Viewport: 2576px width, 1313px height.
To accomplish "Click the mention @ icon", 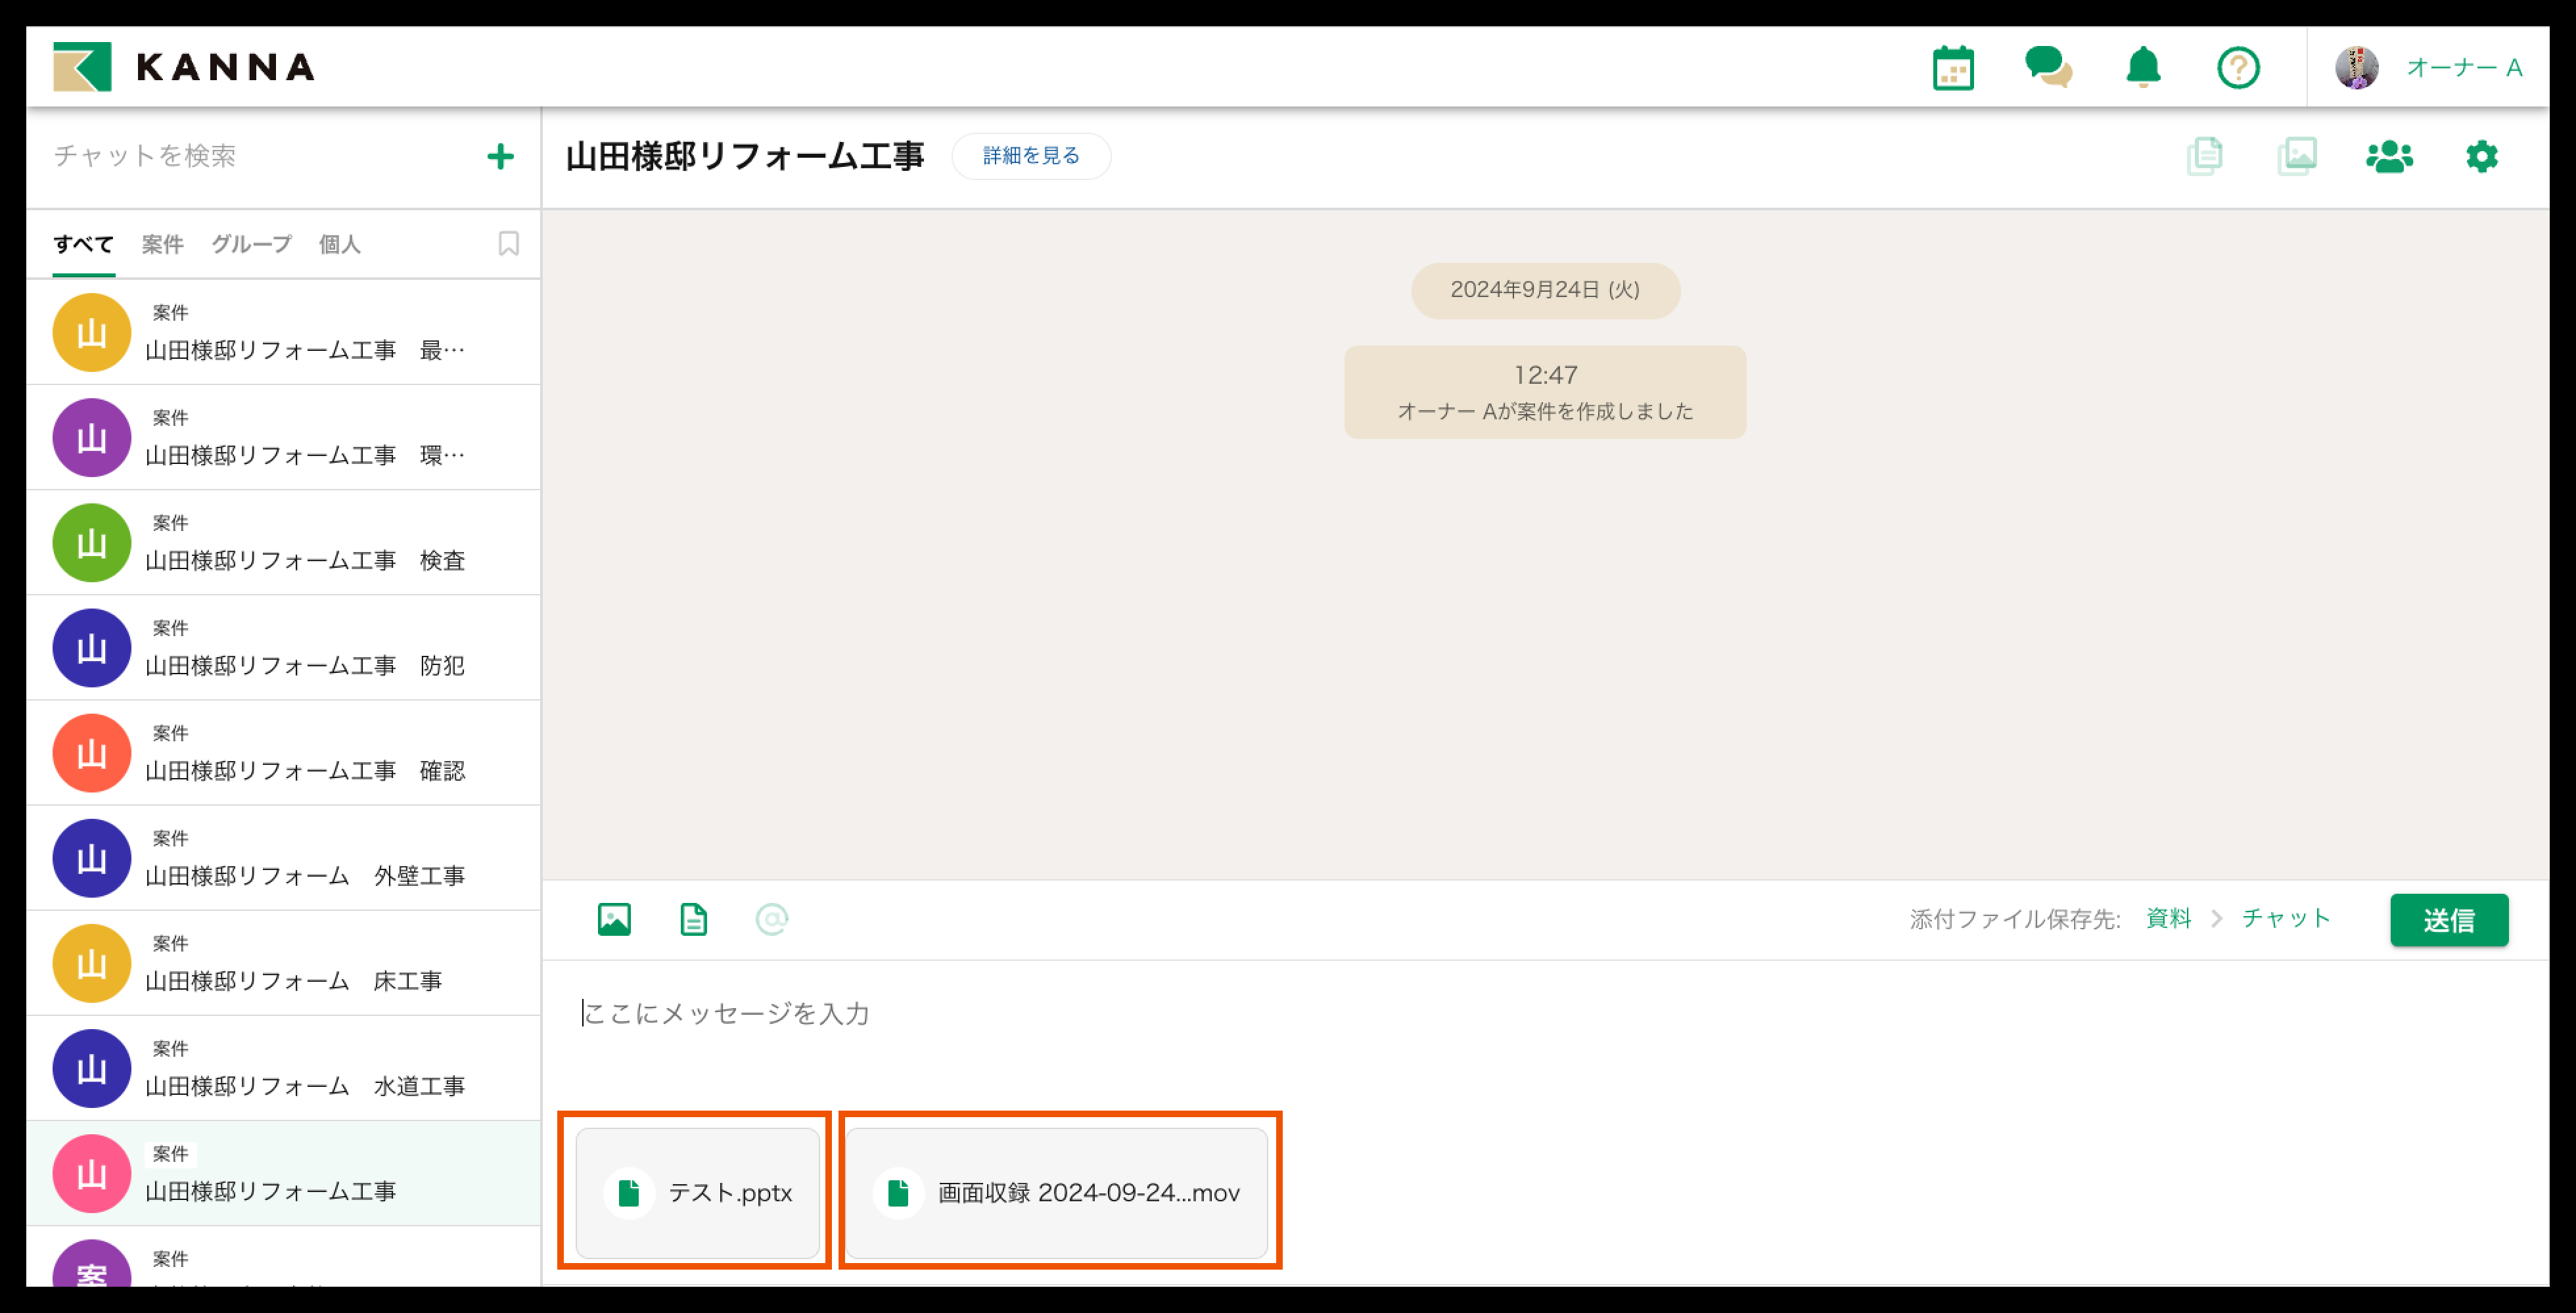I will [771, 919].
